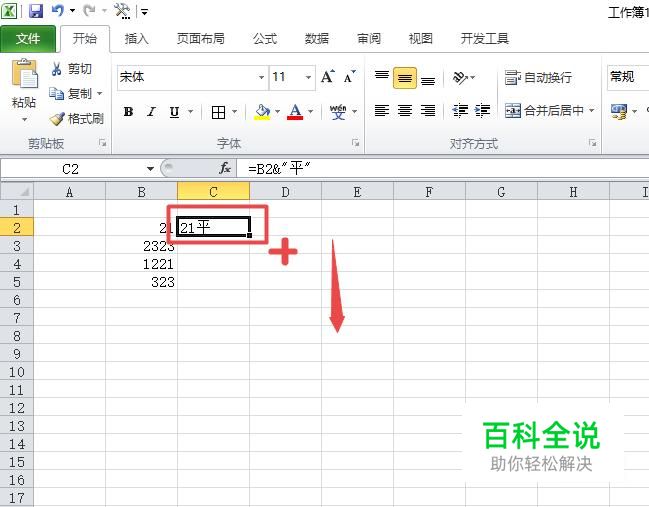
Task: Increase font size with large A icon
Action: 327,77
